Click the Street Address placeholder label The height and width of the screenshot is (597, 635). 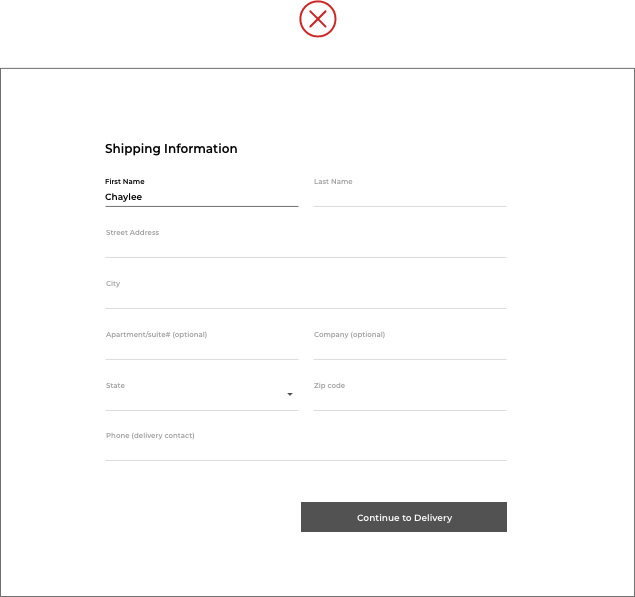pos(132,232)
